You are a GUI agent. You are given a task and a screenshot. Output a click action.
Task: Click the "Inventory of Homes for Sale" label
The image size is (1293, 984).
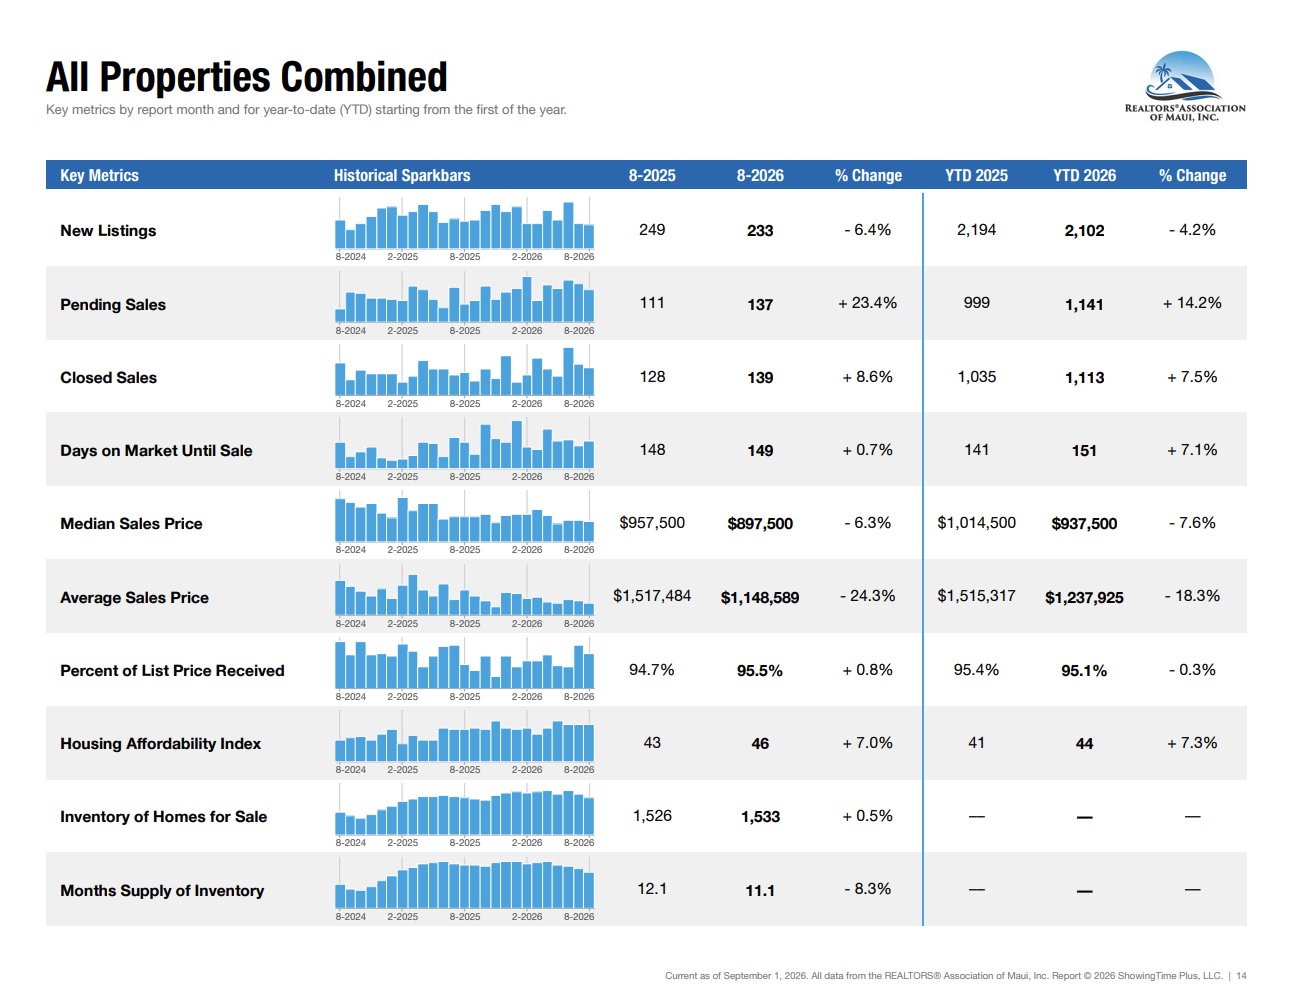click(x=163, y=817)
